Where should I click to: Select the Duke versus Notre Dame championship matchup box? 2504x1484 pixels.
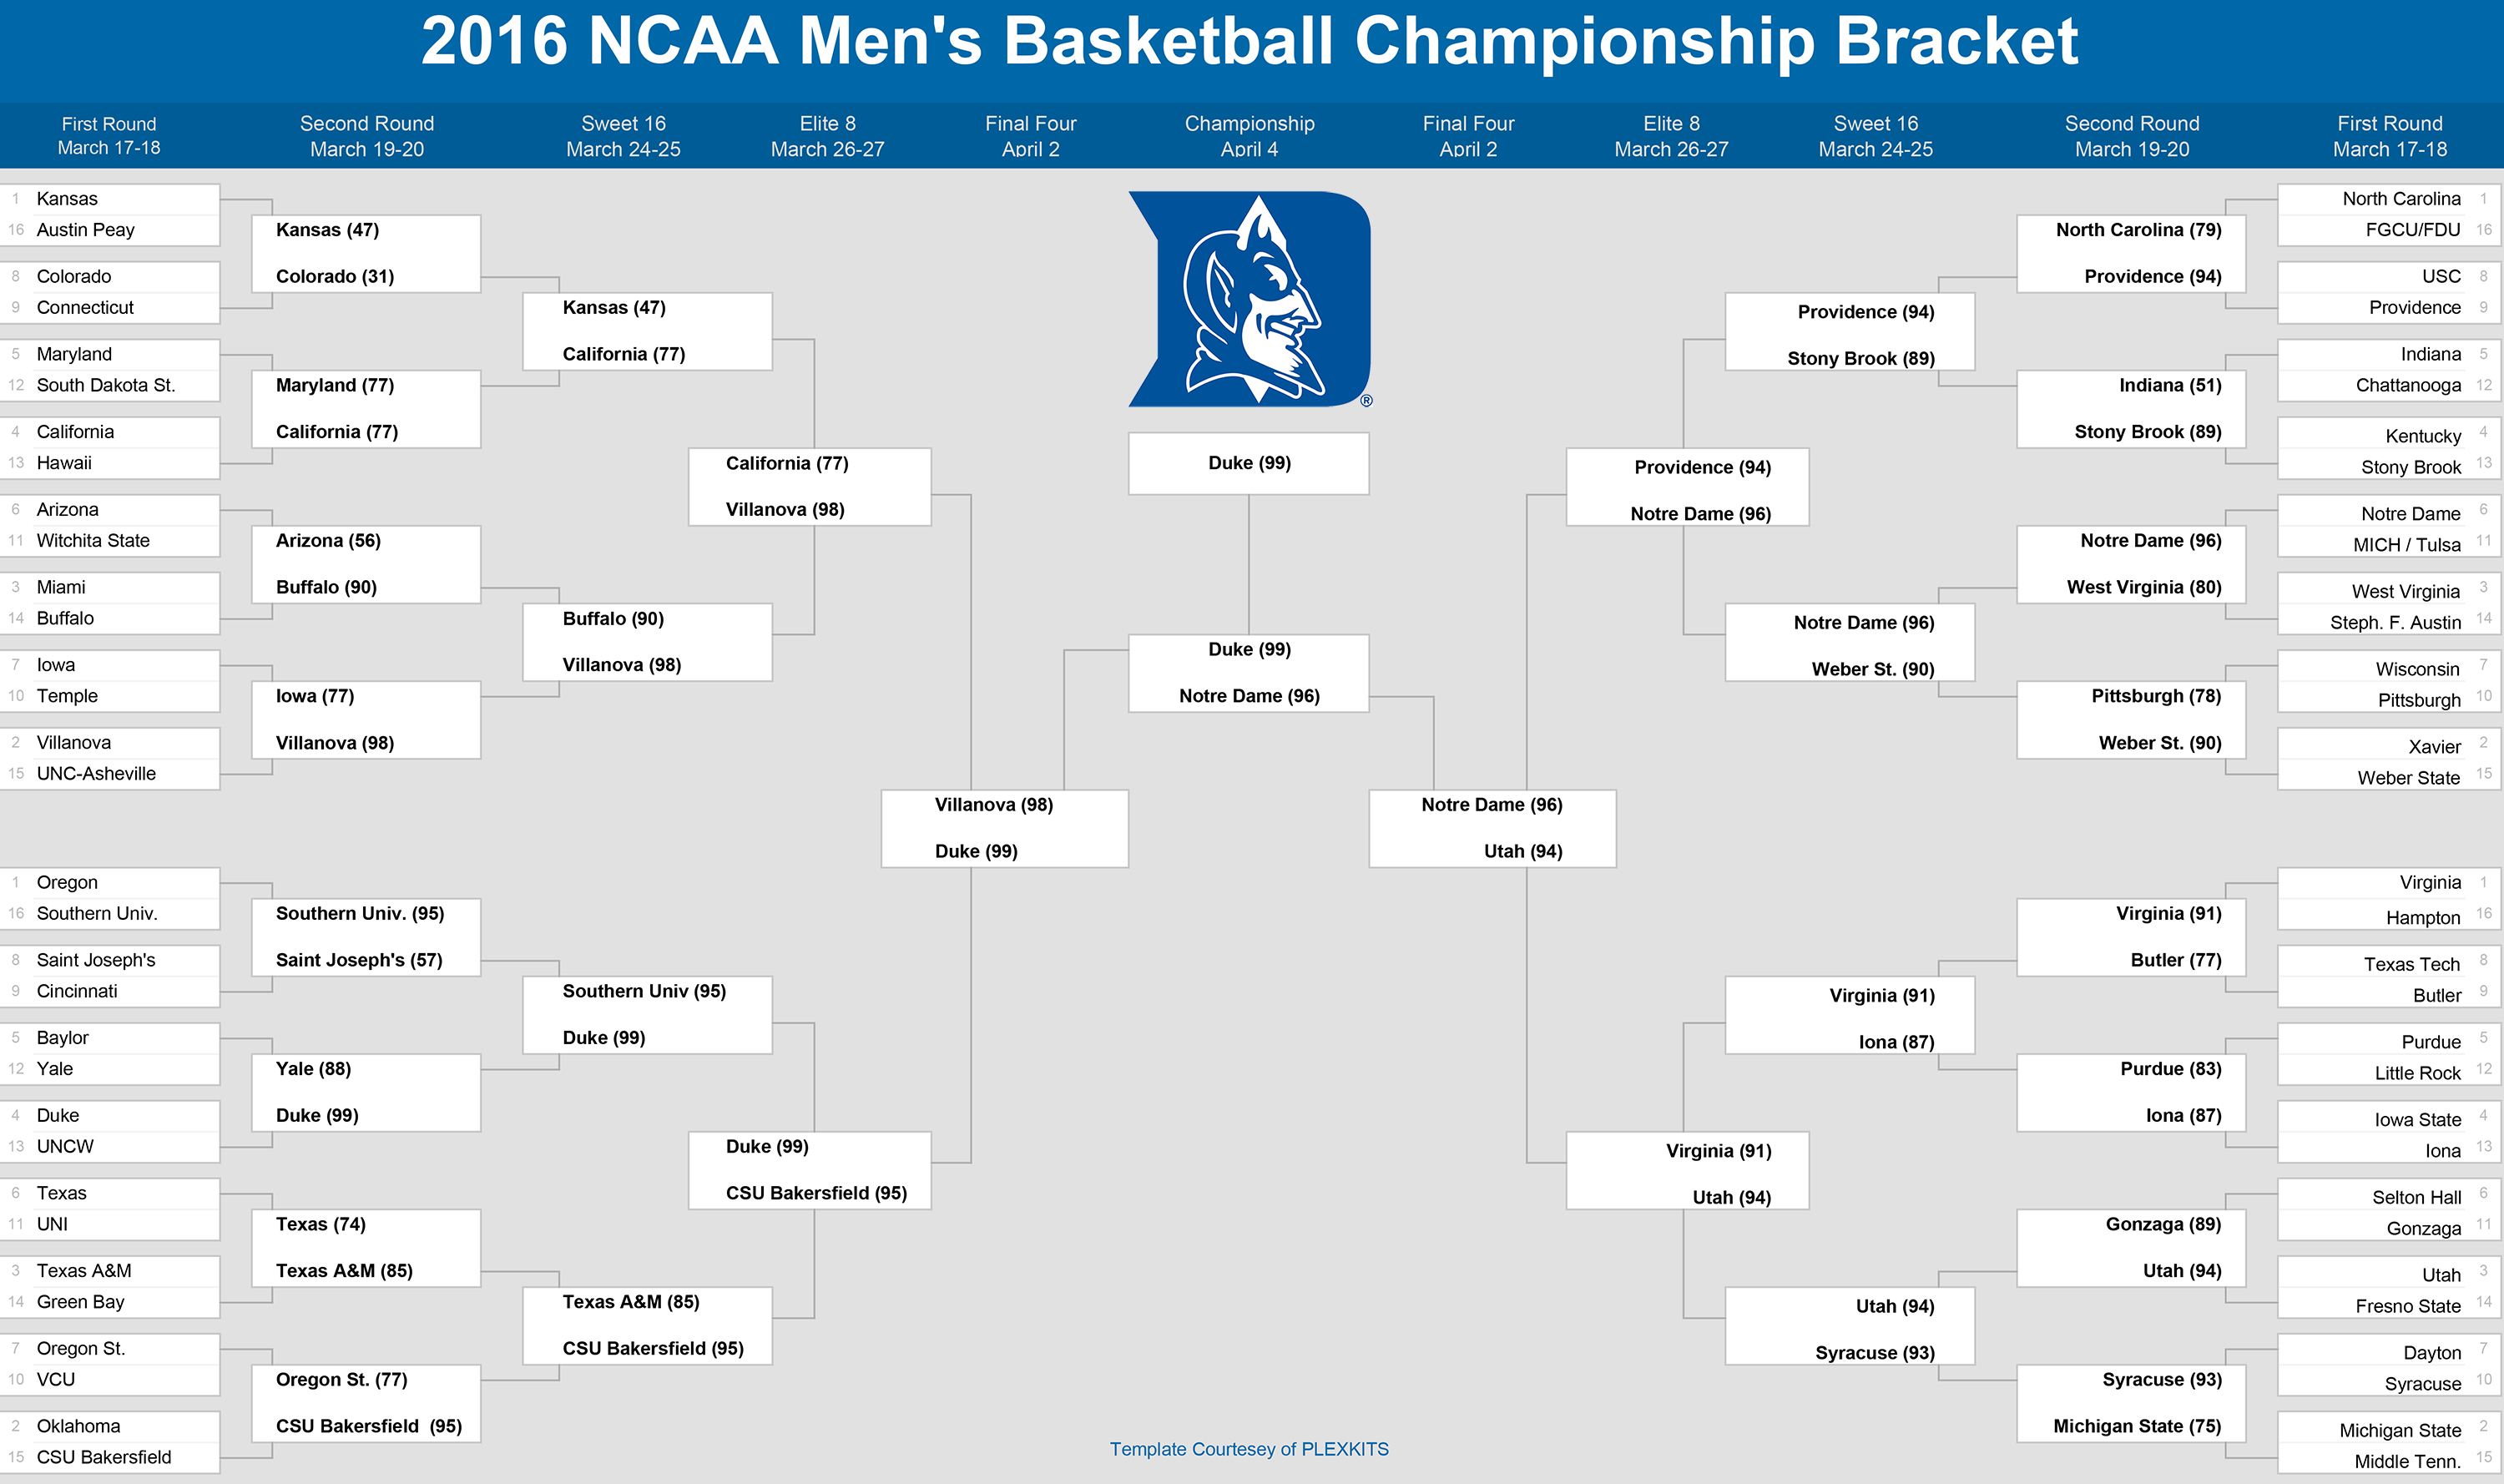(x=1248, y=673)
